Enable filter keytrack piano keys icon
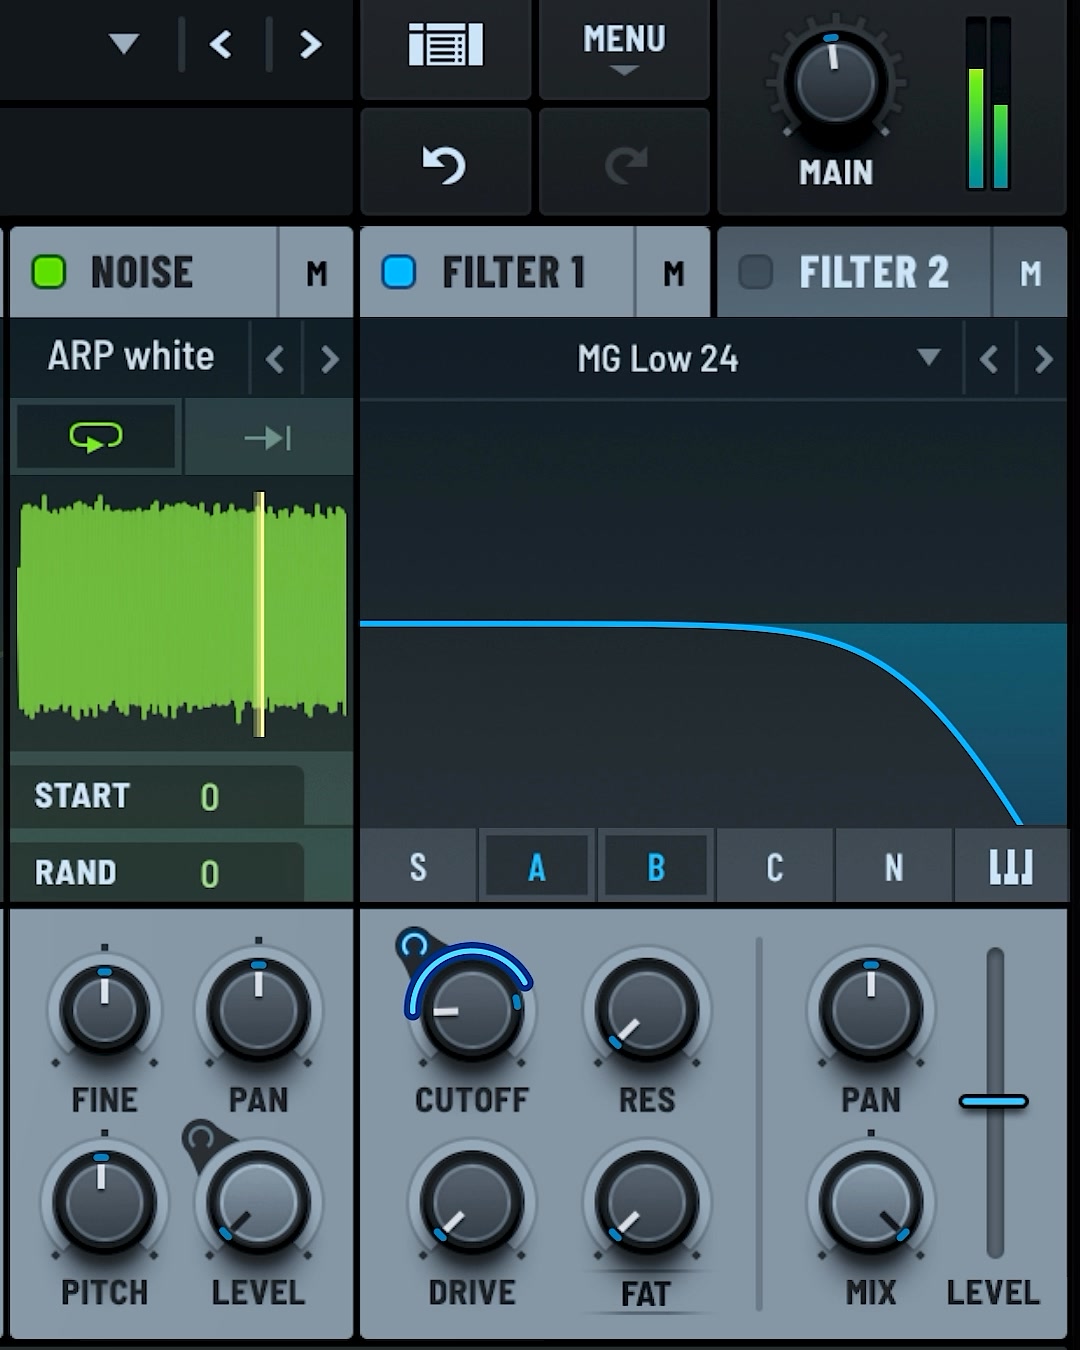The width and height of the screenshot is (1080, 1350). point(1011,867)
